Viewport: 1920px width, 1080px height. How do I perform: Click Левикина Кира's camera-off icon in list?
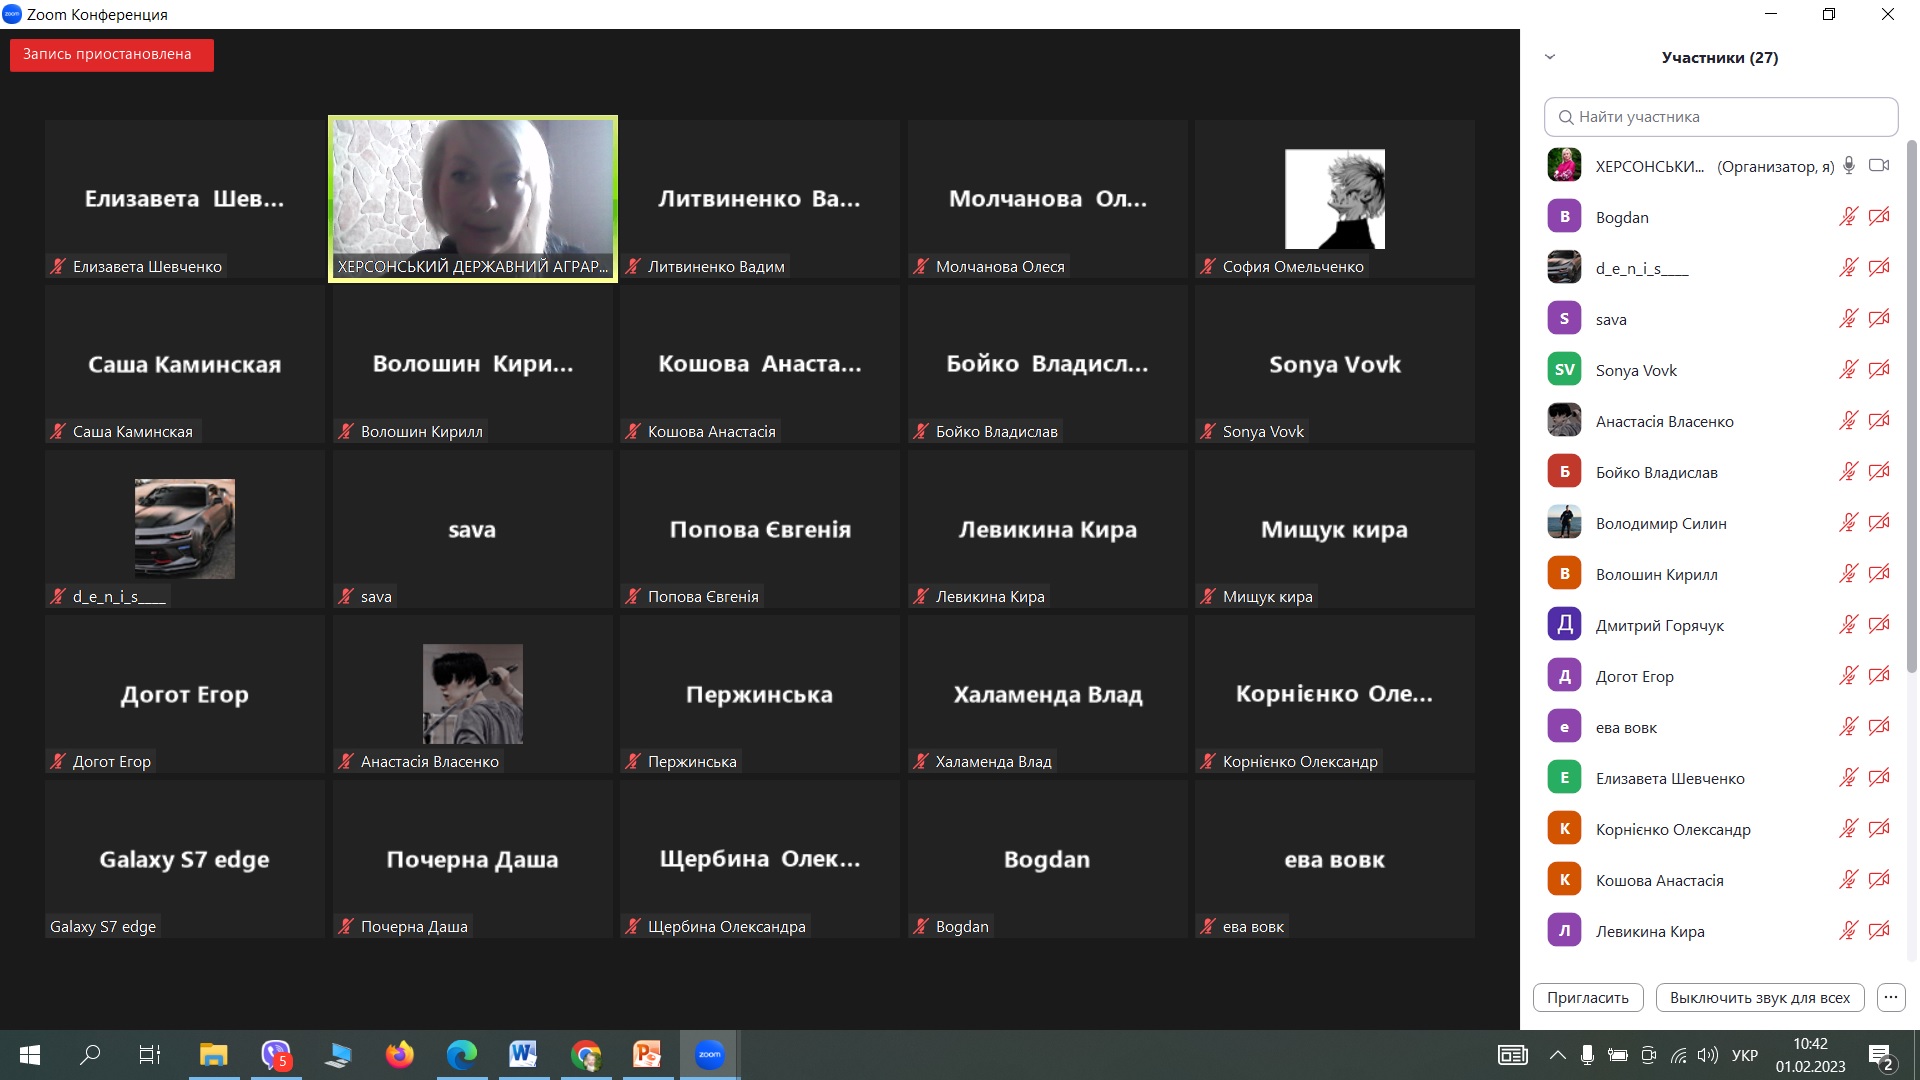pos(1879,931)
